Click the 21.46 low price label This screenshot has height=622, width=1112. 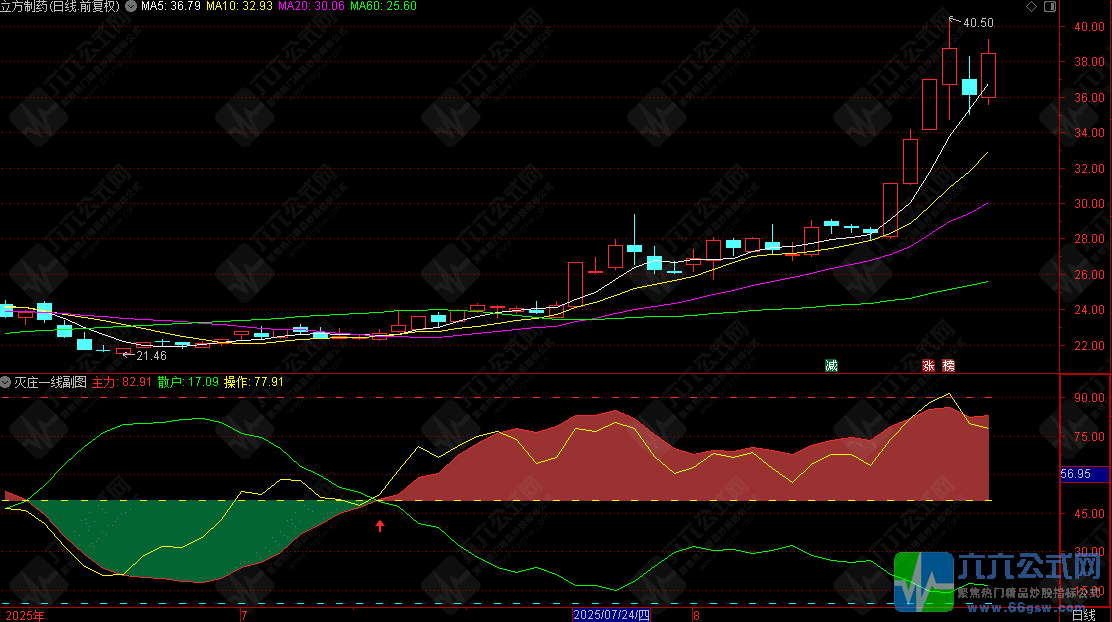(152, 356)
